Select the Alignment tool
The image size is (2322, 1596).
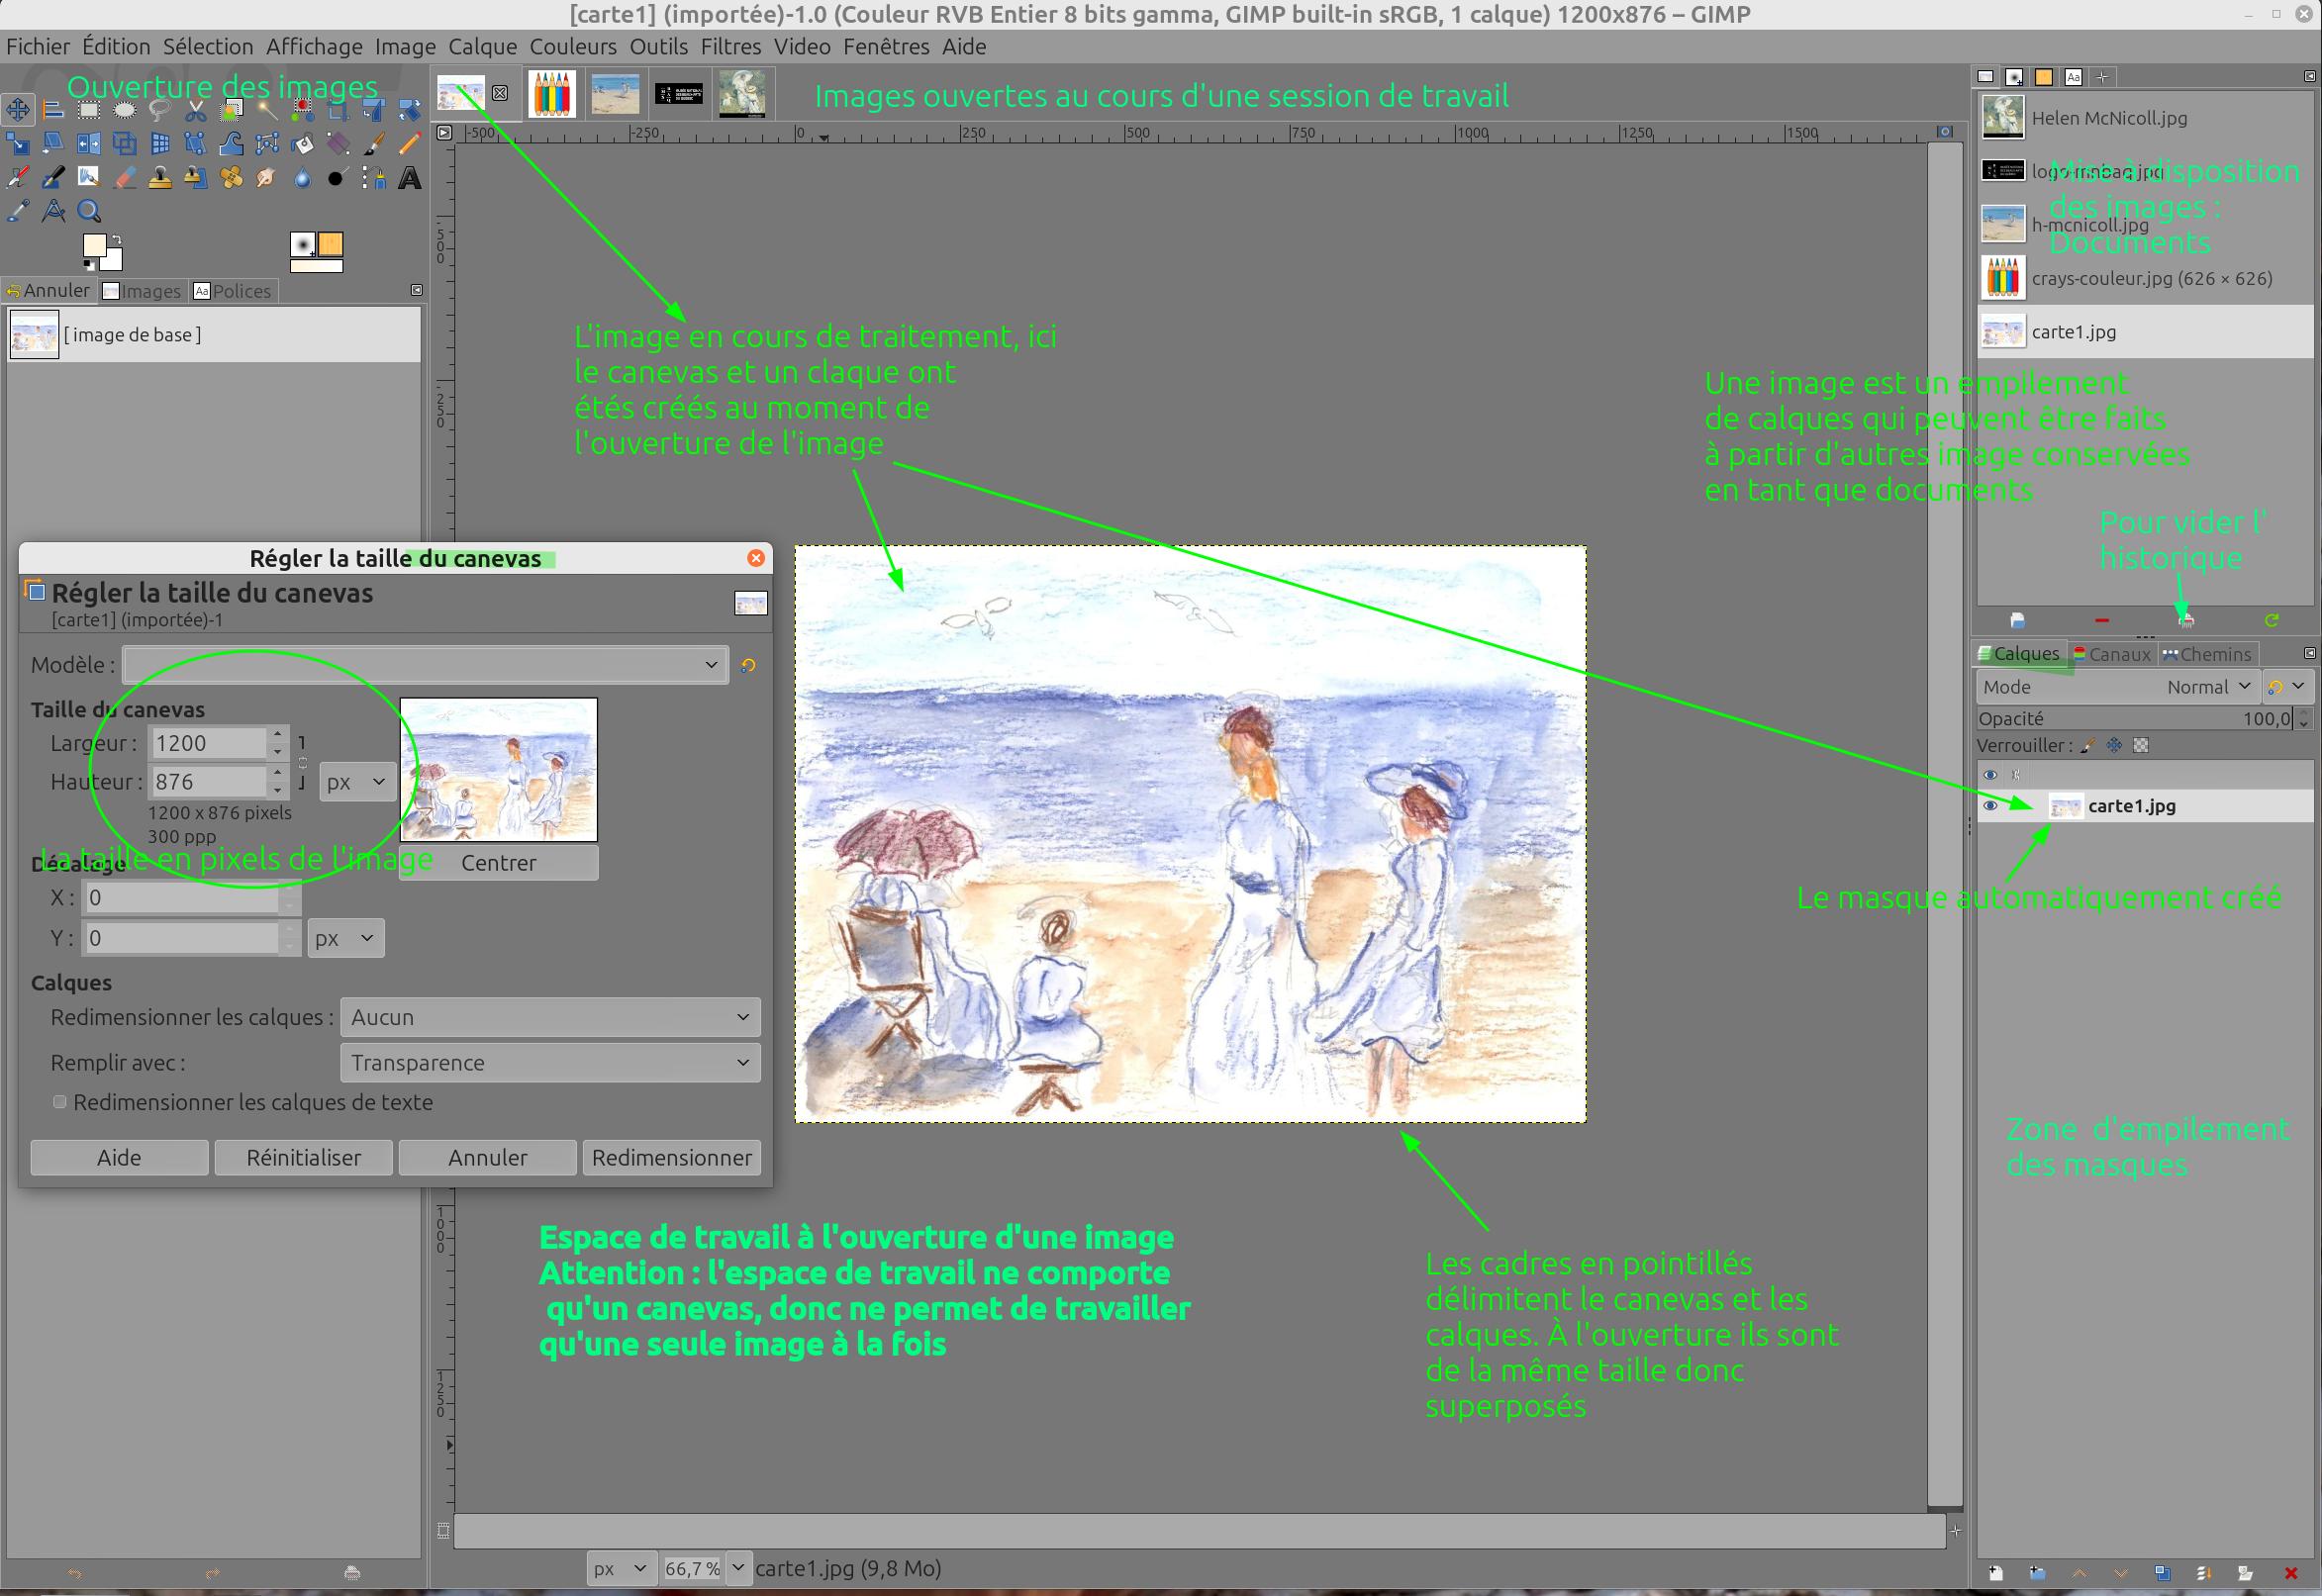[x=53, y=110]
